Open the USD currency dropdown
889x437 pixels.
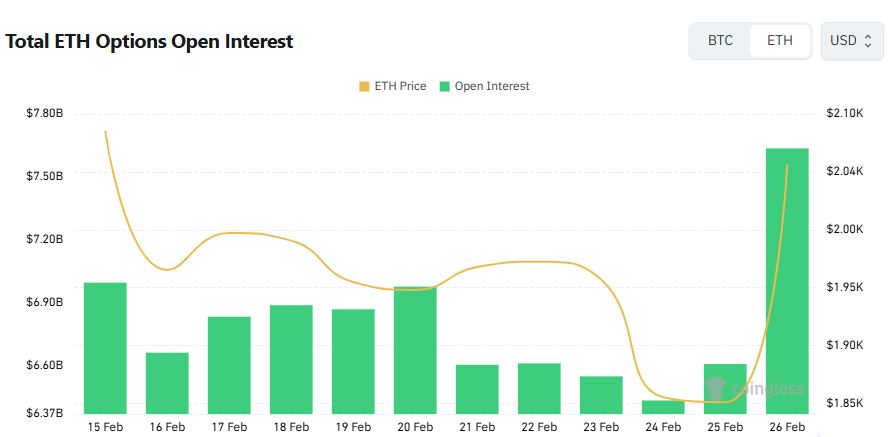coord(851,41)
